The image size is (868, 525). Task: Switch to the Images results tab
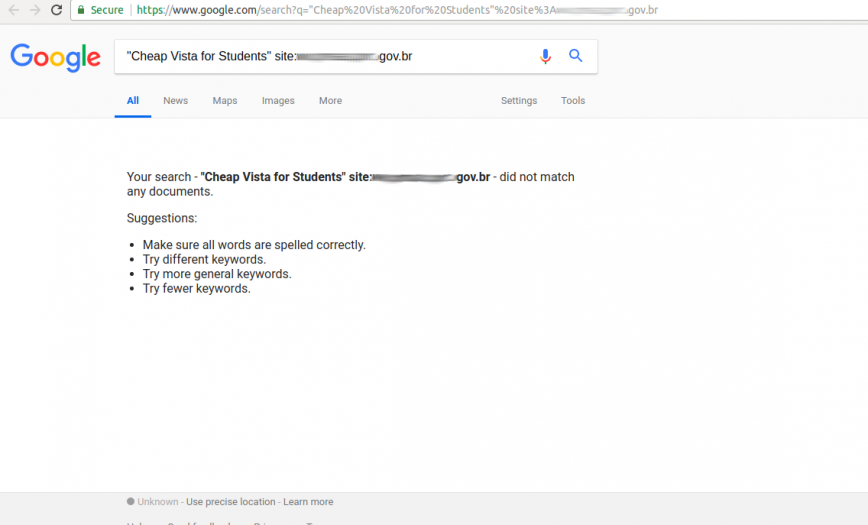(278, 101)
